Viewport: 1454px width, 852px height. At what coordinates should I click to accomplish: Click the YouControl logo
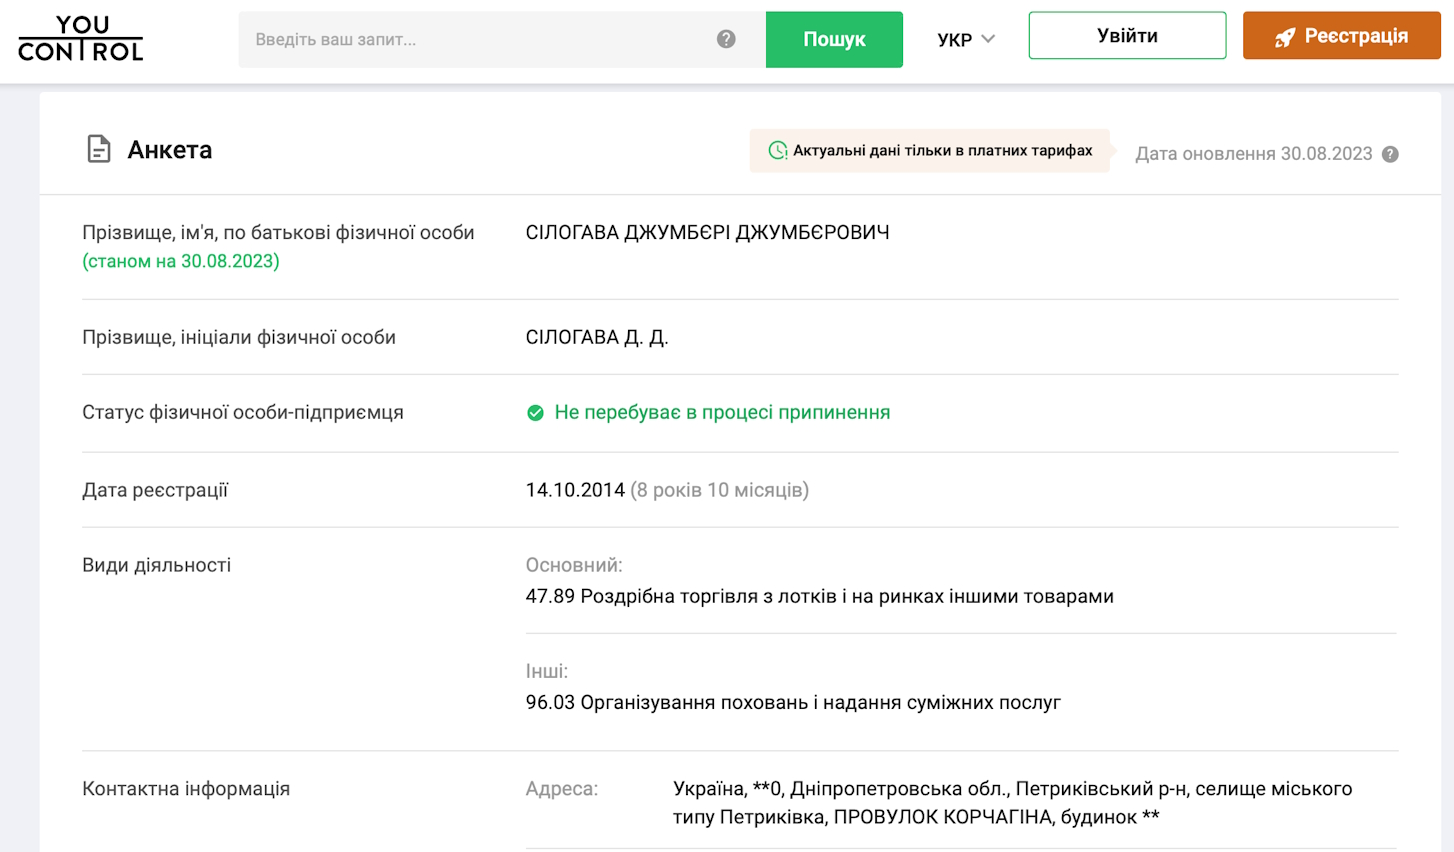pyautogui.click(x=80, y=39)
